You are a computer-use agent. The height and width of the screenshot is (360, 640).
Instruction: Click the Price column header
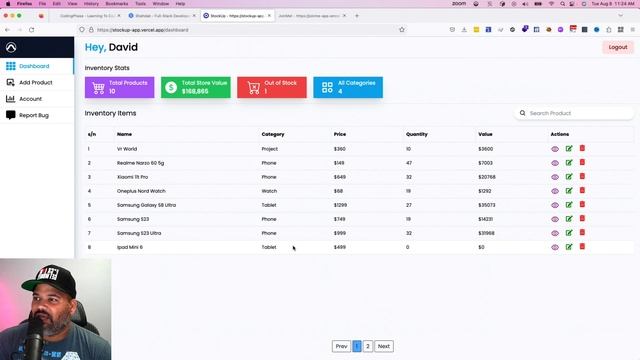340,134
